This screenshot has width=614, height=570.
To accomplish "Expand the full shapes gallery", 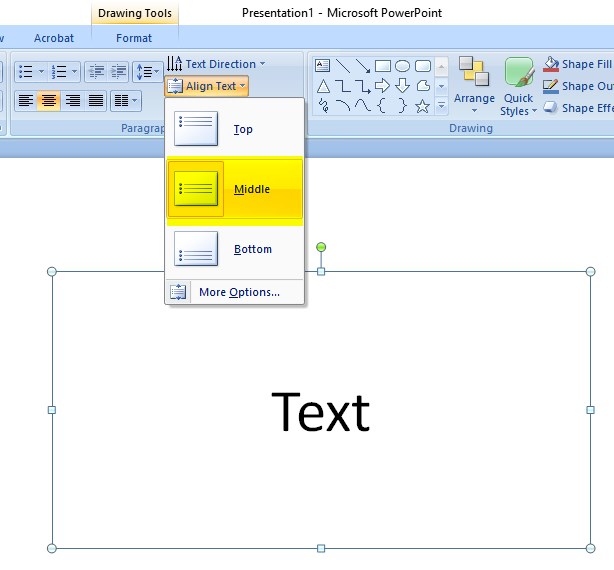I will [441, 106].
